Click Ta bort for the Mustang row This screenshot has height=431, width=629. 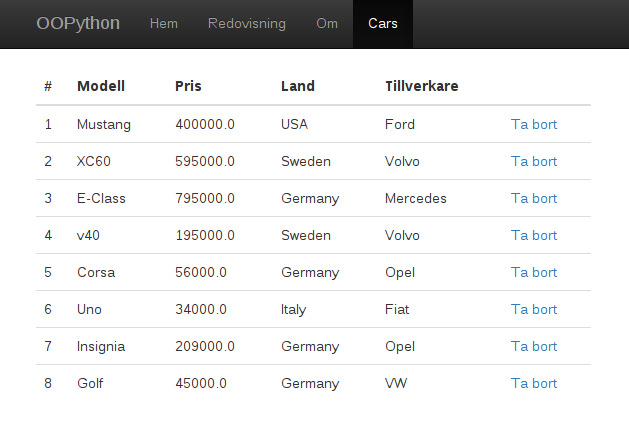[x=534, y=124]
